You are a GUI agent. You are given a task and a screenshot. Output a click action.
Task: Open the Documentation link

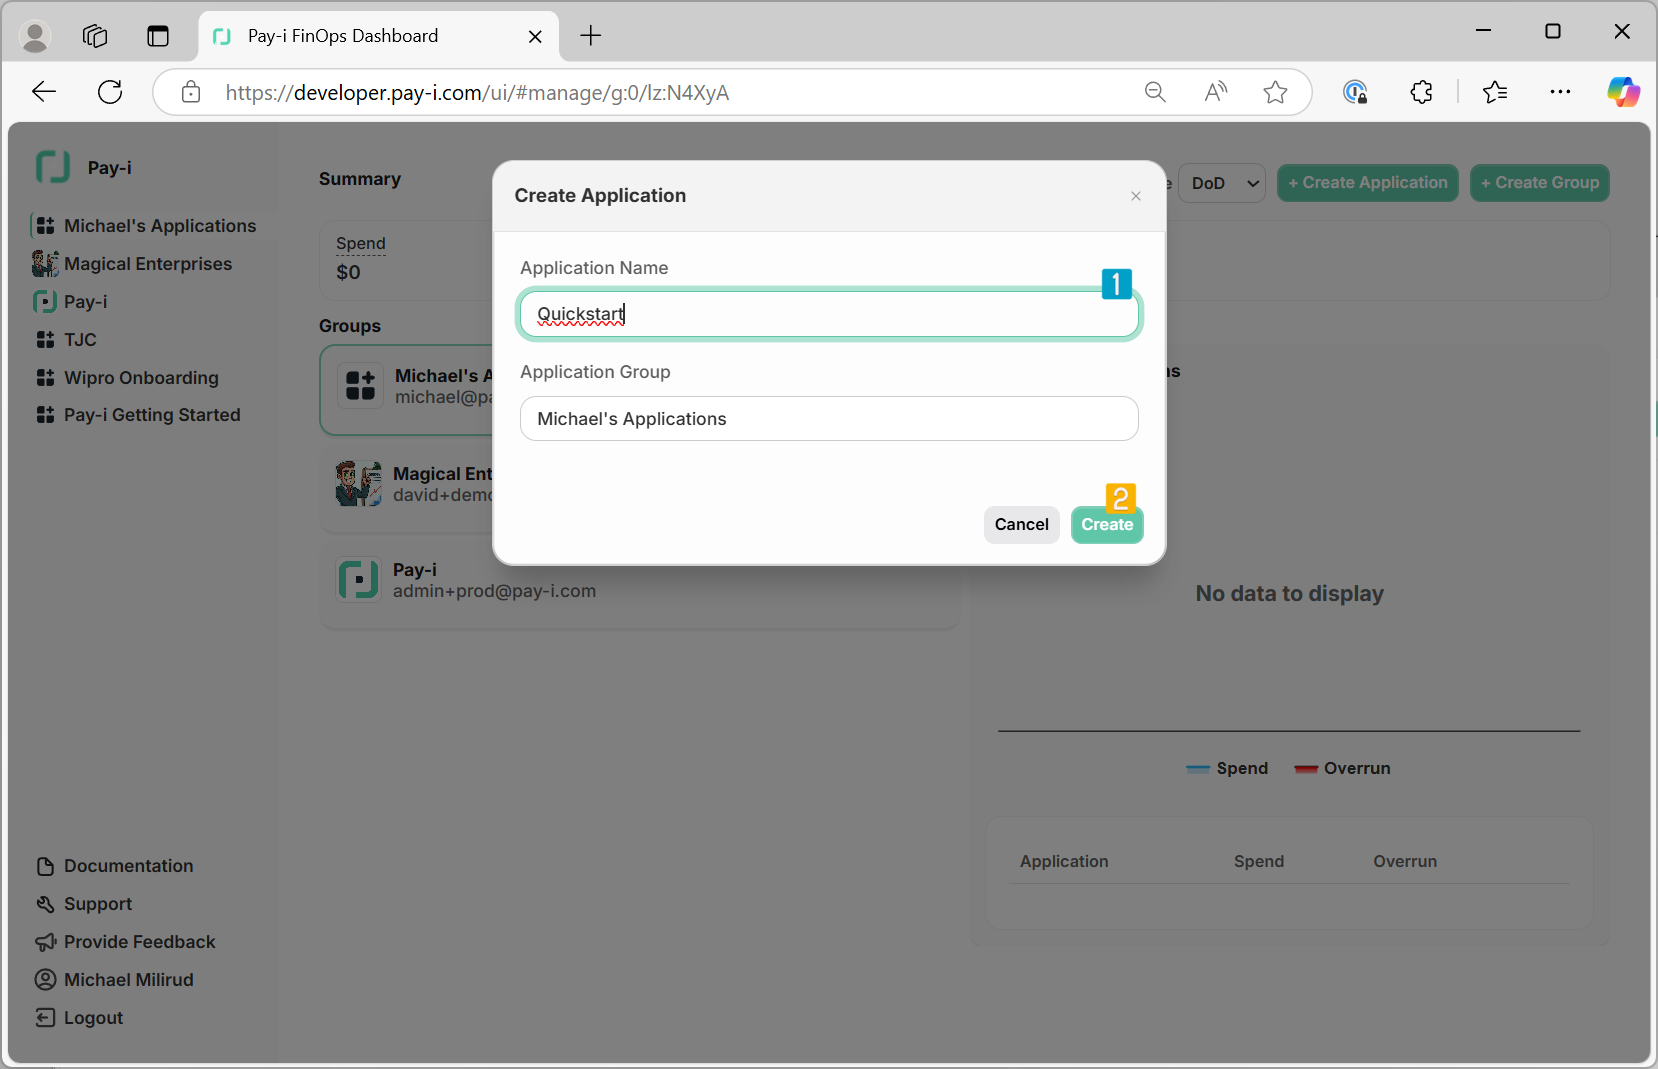click(x=115, y=866)
